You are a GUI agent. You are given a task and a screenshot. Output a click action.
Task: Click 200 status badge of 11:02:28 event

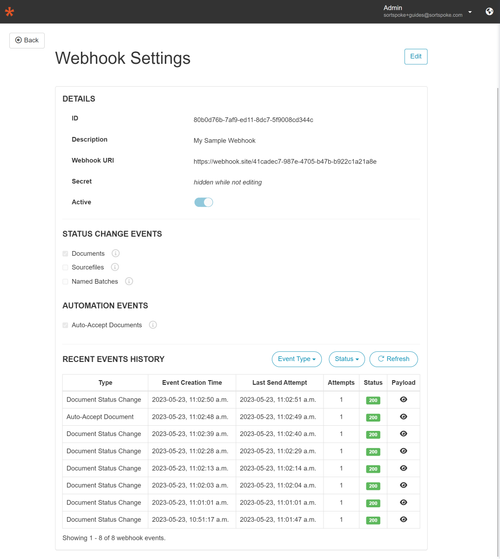373,452
